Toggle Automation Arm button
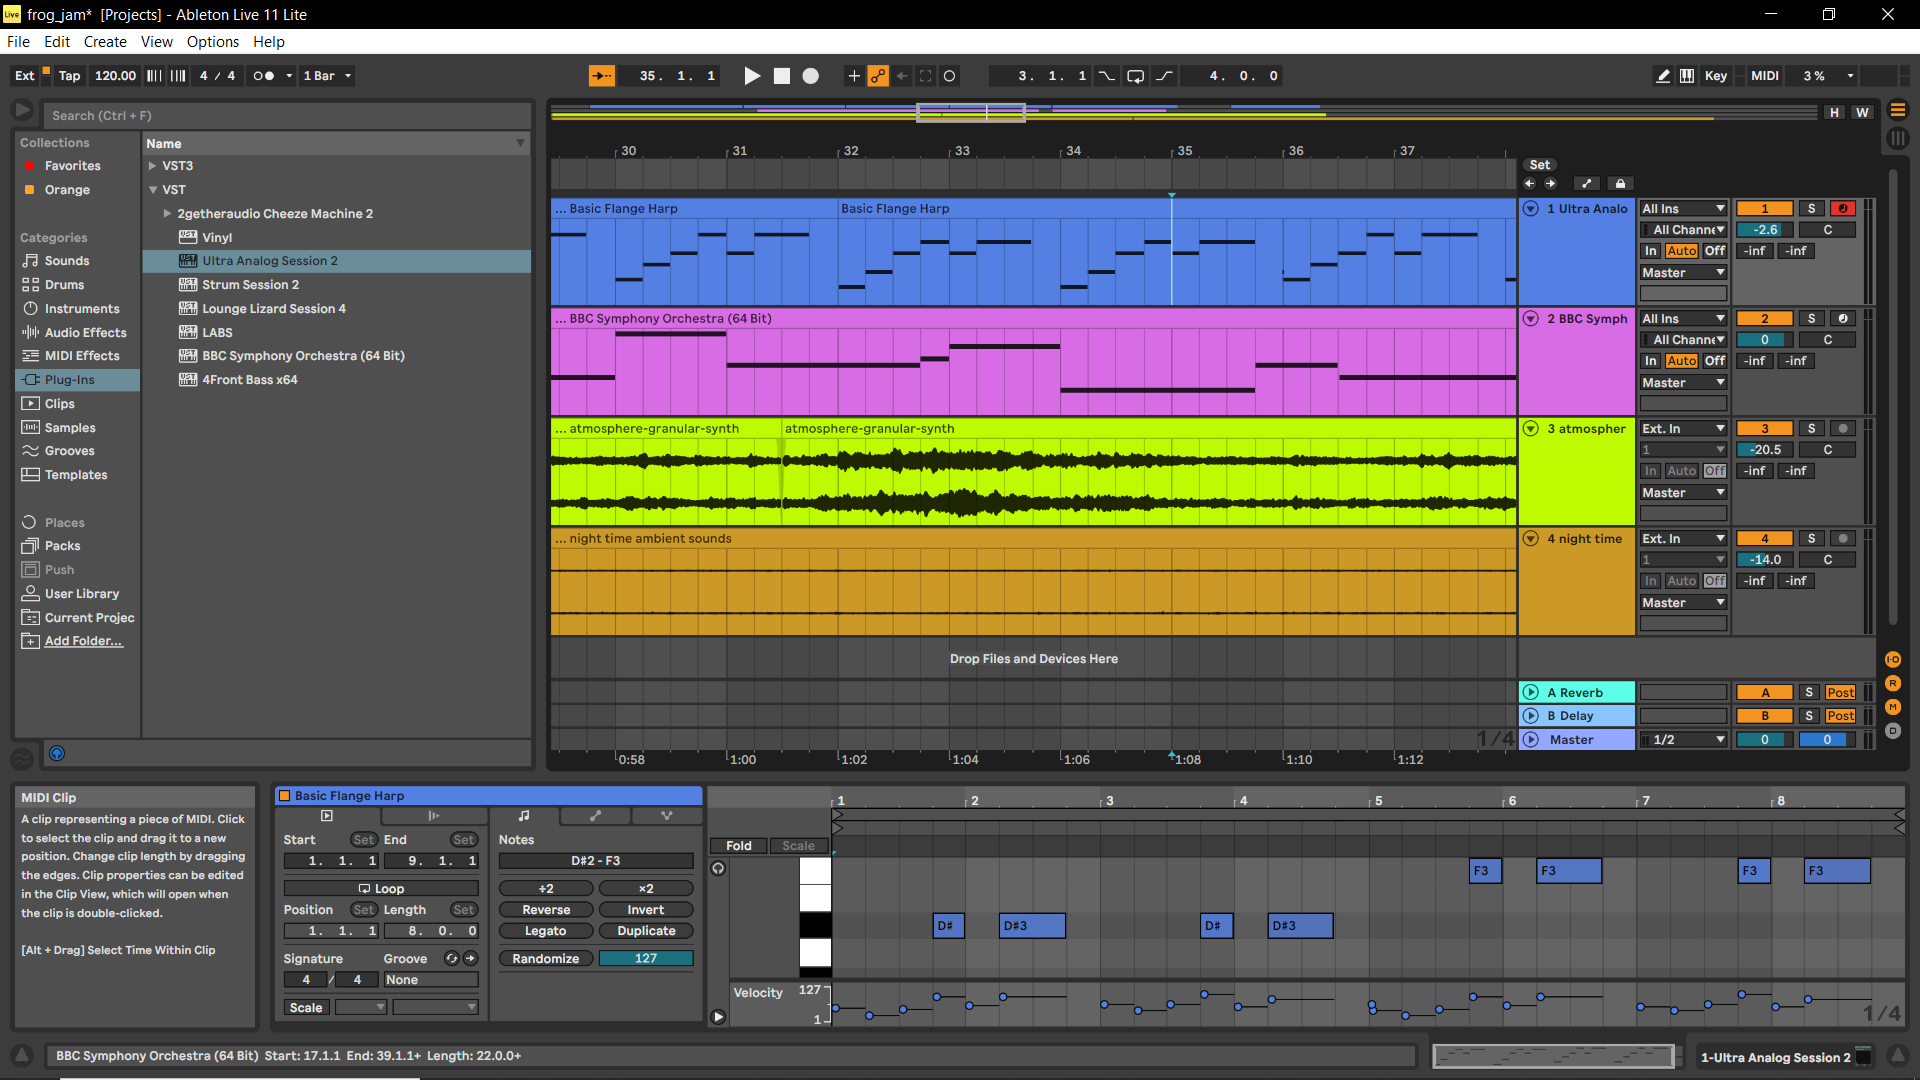 [x=878, y=76]
